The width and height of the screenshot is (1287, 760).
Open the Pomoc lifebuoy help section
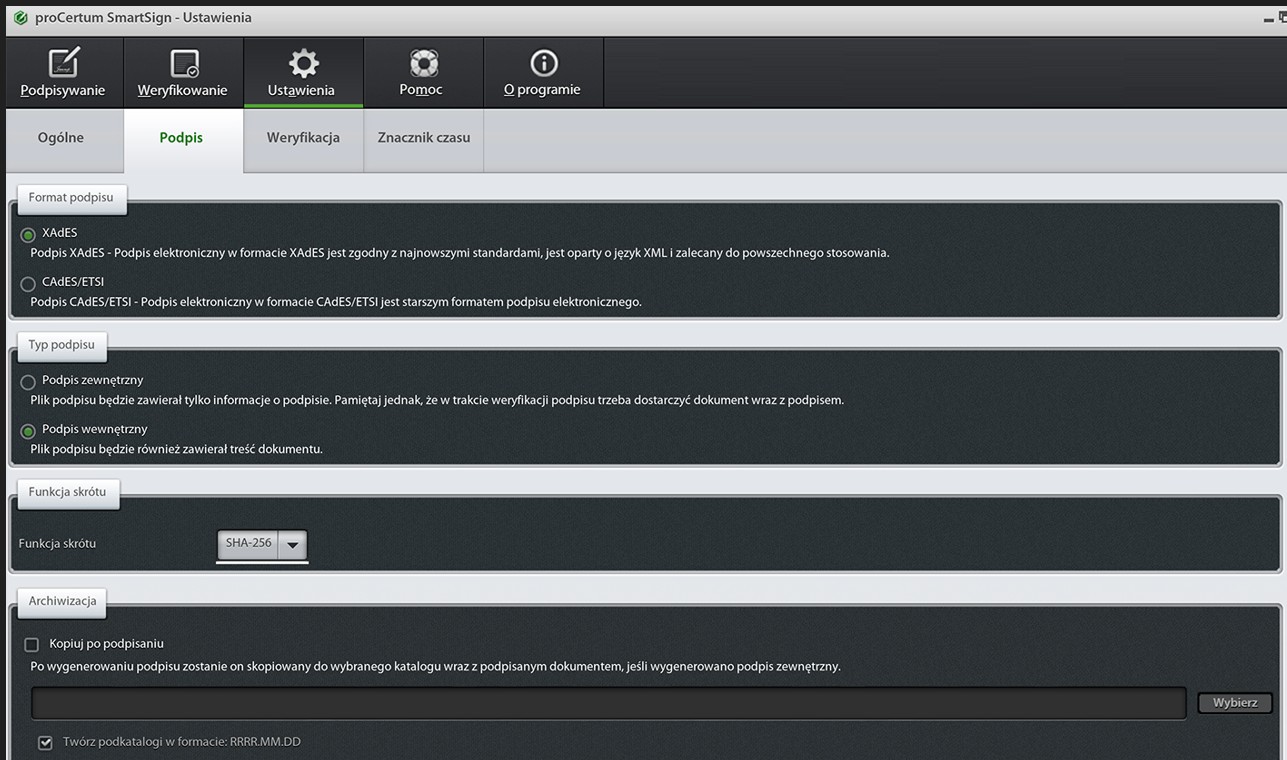pos(423,72)
